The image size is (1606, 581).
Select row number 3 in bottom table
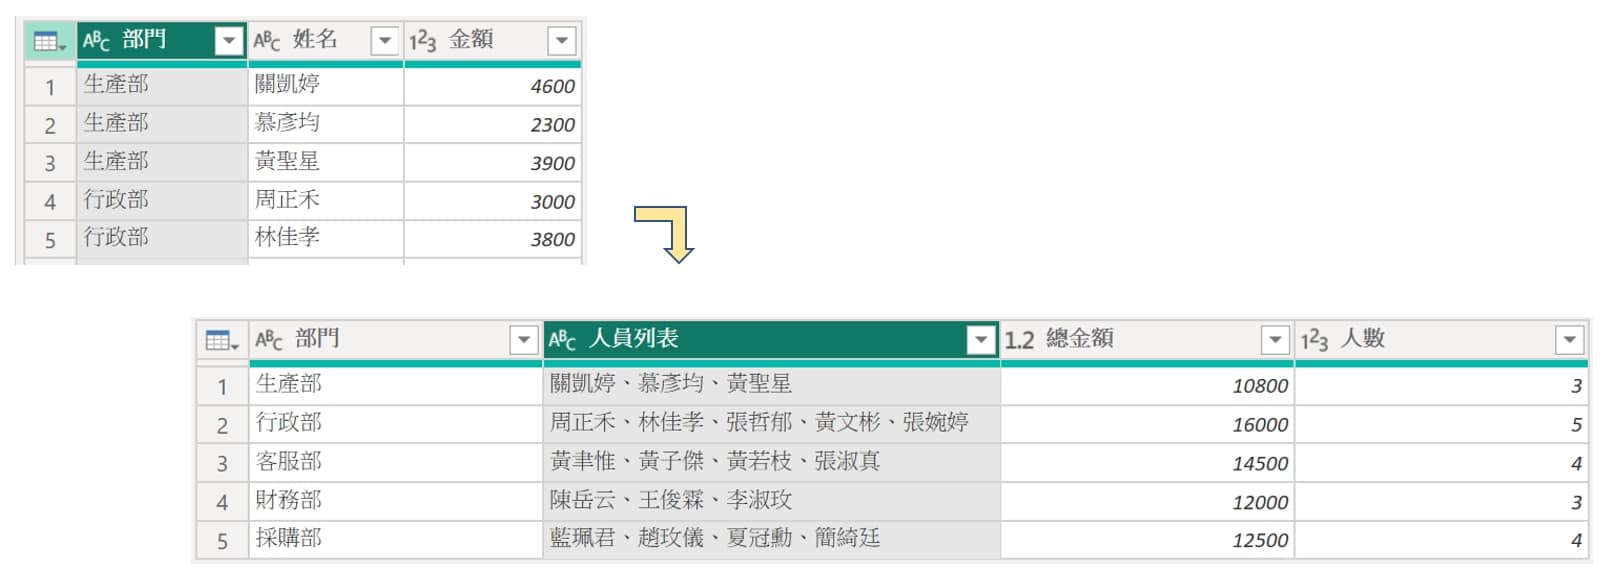(222, 463)
